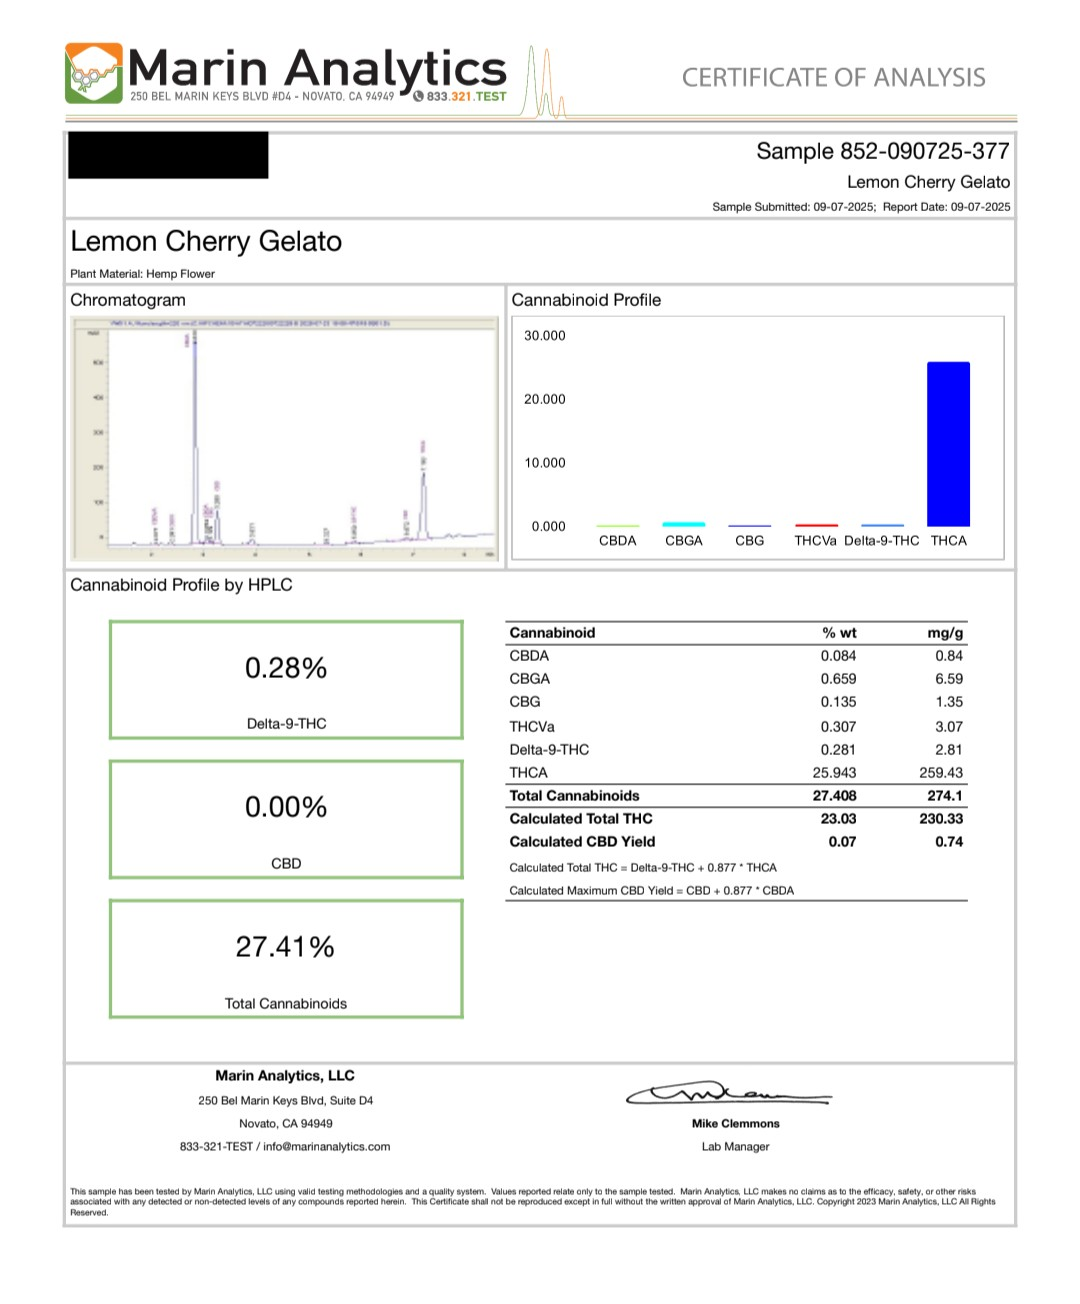The width and height of the screenshot is (1080, 1304).
Task: Click the Report Date: 09-07-2025 text
Action: coord(947,207)
